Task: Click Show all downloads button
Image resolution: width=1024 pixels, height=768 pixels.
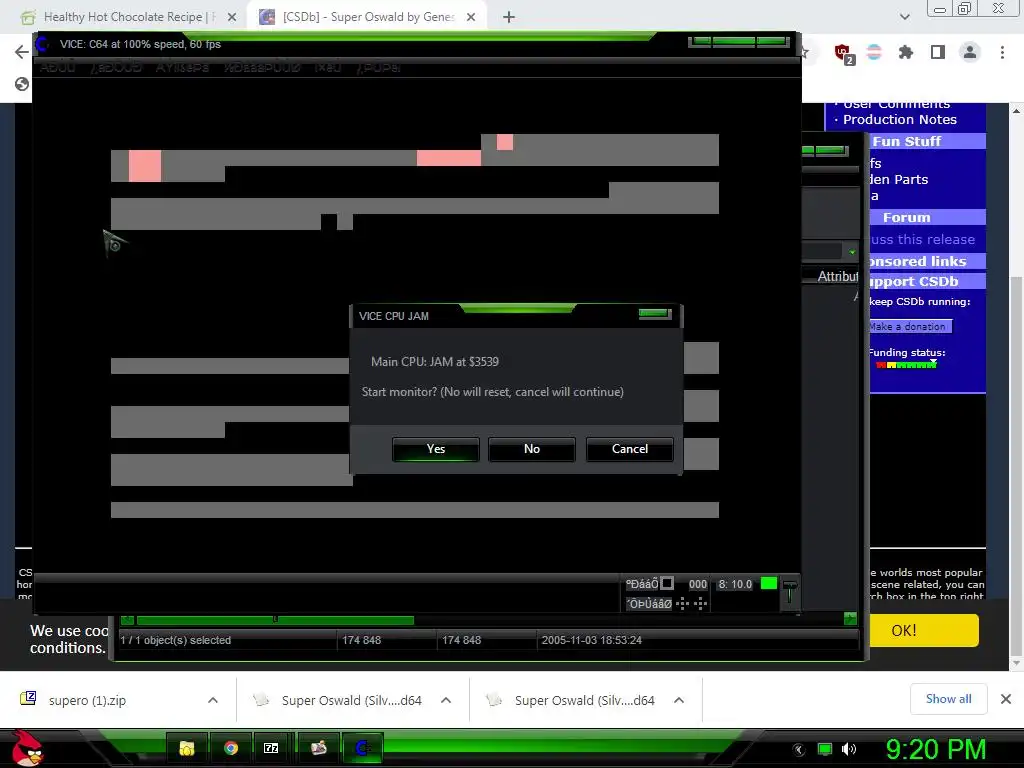Action: [x=948, y=699]
